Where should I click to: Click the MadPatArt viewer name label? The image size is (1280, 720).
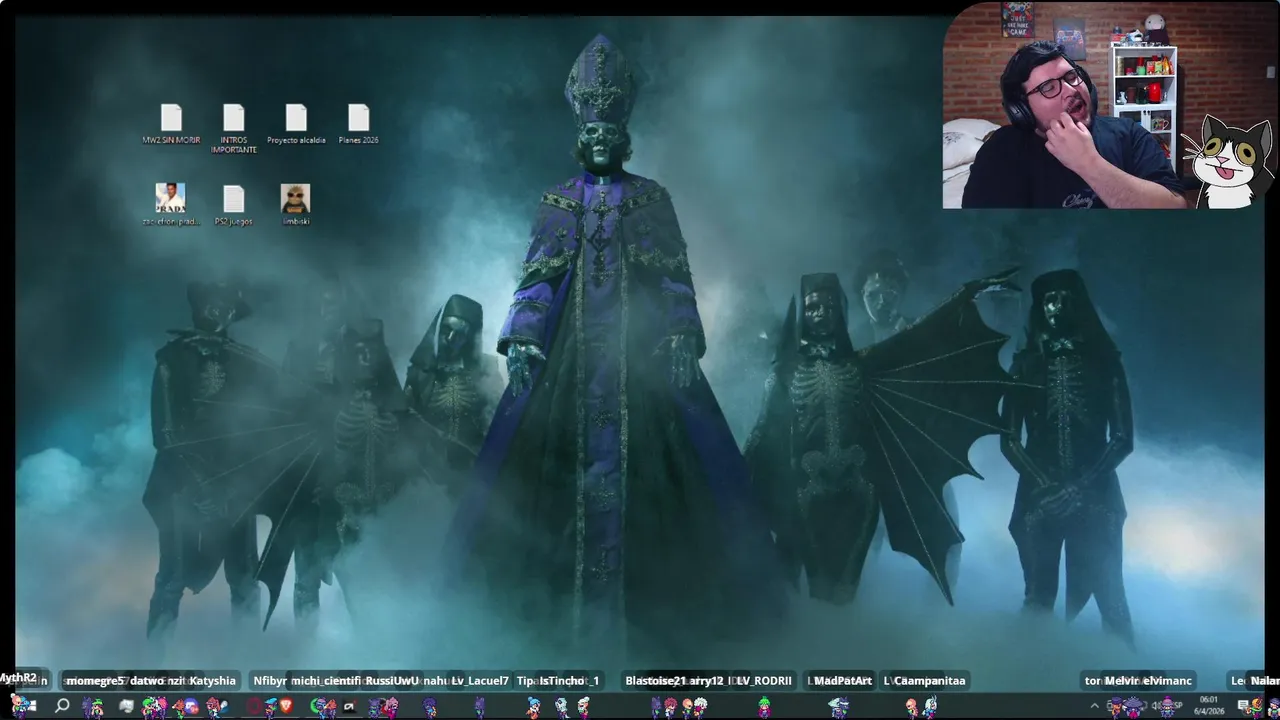[843, 681]
